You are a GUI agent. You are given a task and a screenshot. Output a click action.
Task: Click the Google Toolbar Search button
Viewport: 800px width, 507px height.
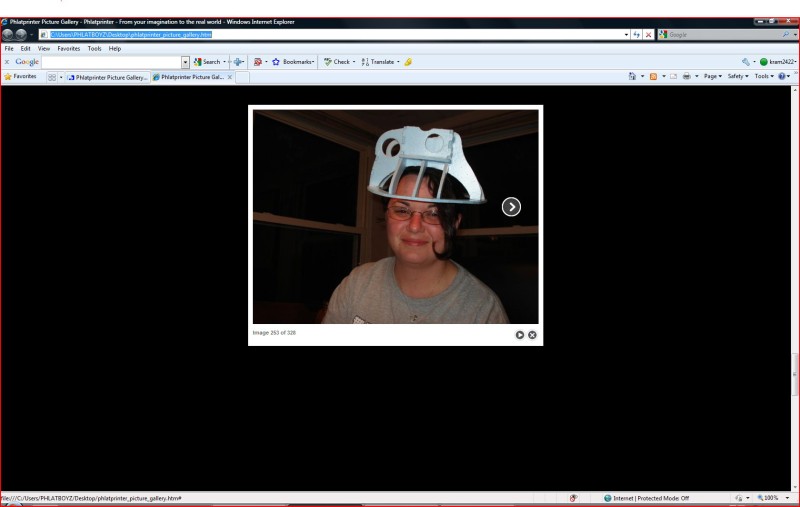point(207,62)
